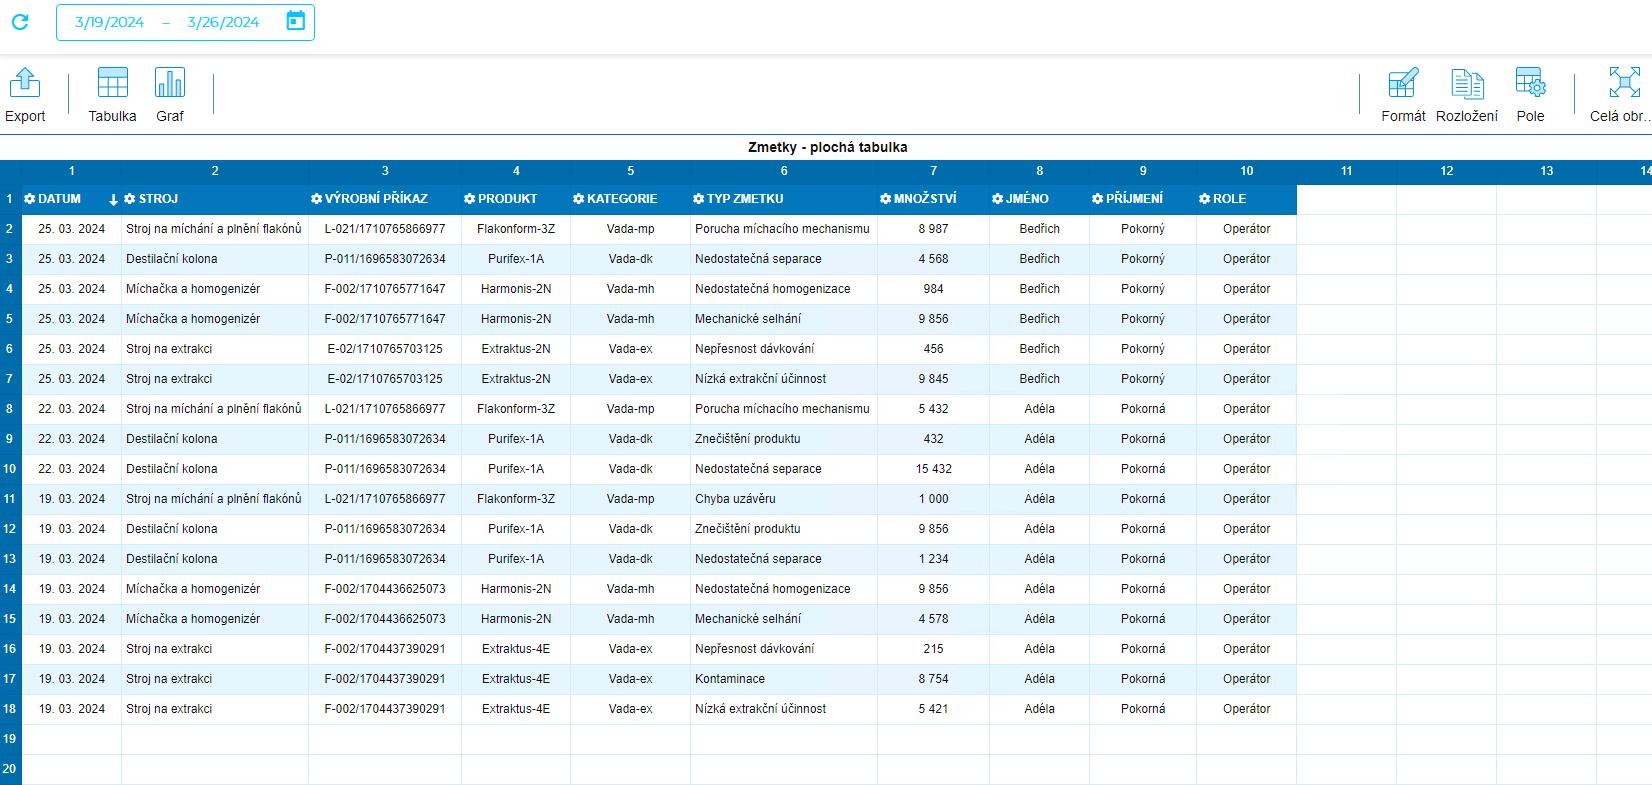Open the calendar date picker icon

[296, 21]
